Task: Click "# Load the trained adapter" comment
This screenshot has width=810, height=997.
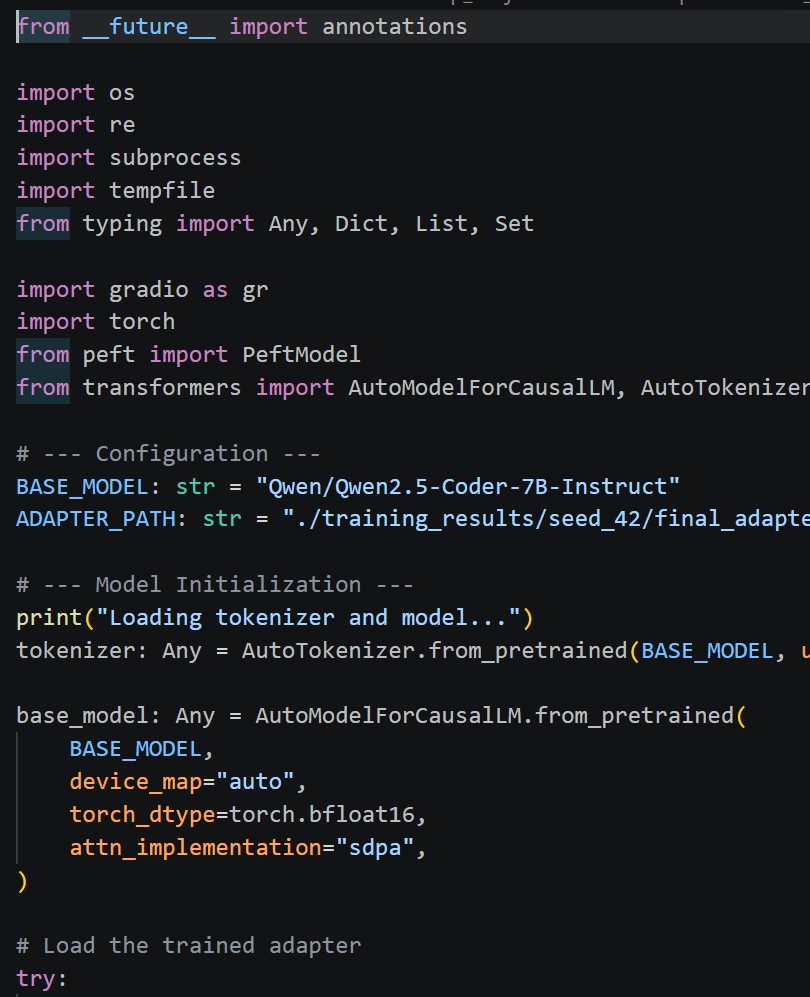Action: tap(189, 946)
